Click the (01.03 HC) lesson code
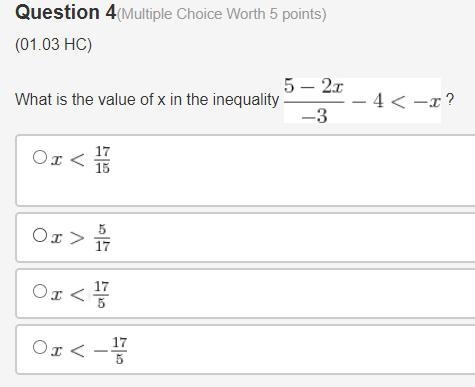The height and width of the screenshot is (387, 475). (x=53, y=44)
